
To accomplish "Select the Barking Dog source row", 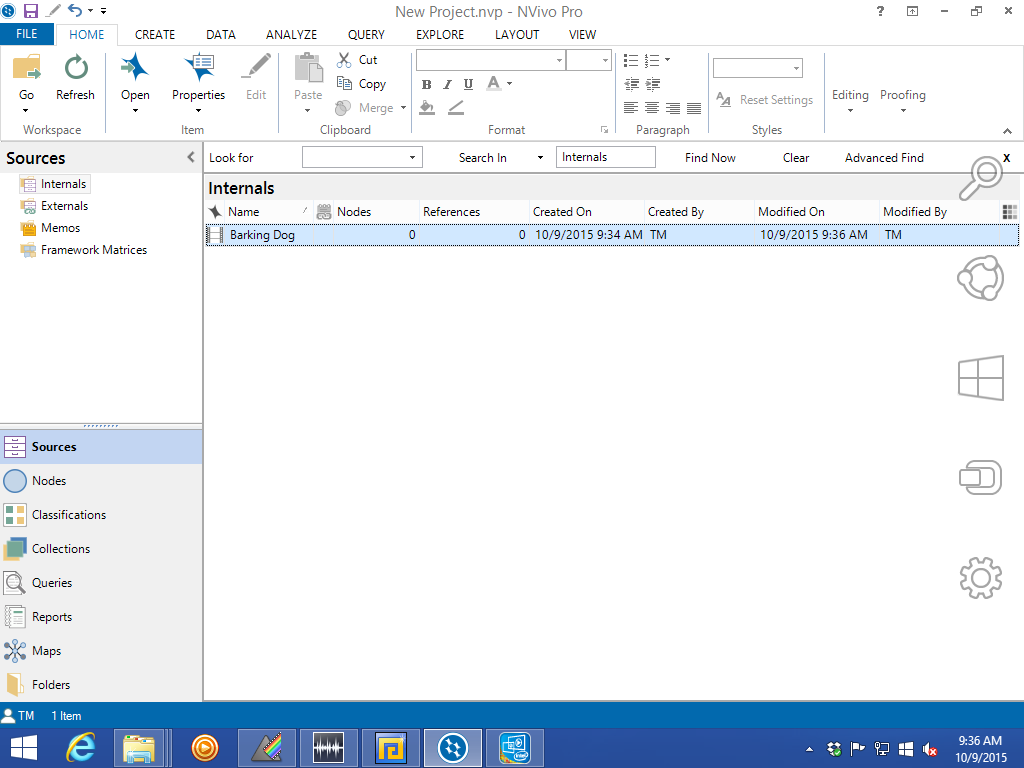I will coord(262,235).
